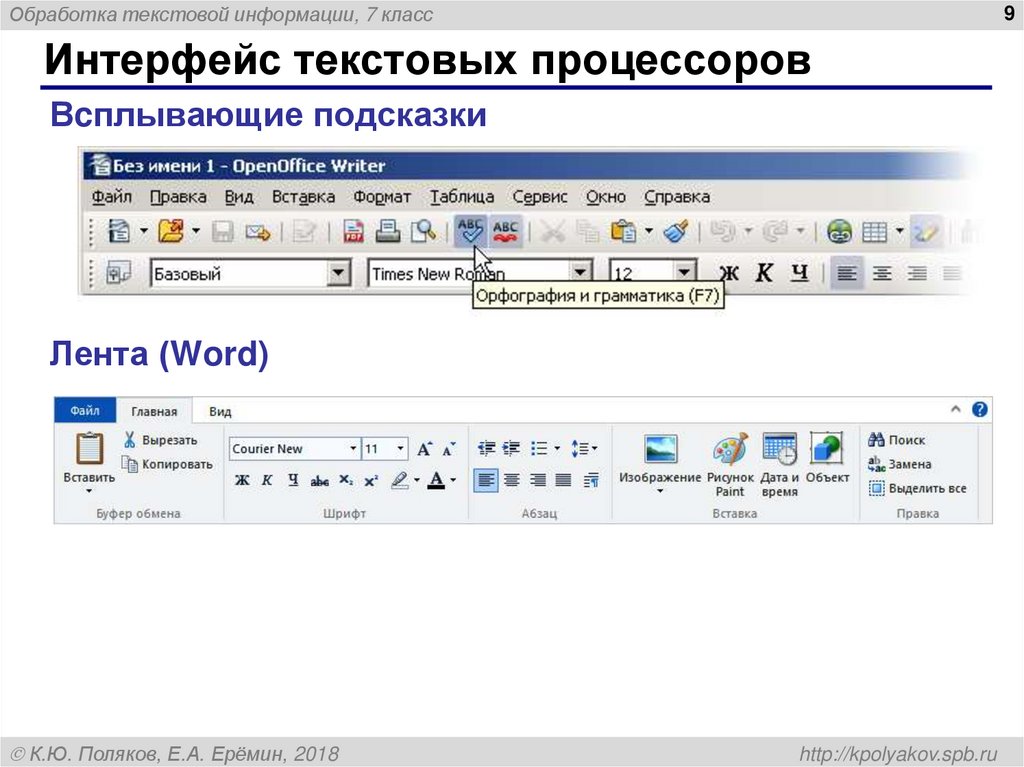Switch to the blue Файл ribbon tab
Image resolution: width=1024 pixels, height=767 pixels.
tap(85, 410)
